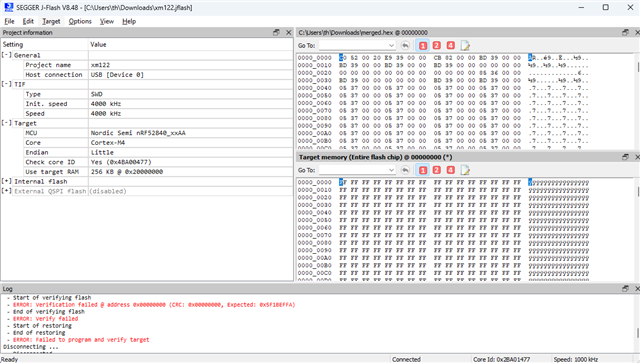Click address 0000_0040 in Target memory panel
This screenshot has width=640, height=363.
(315, 213)
